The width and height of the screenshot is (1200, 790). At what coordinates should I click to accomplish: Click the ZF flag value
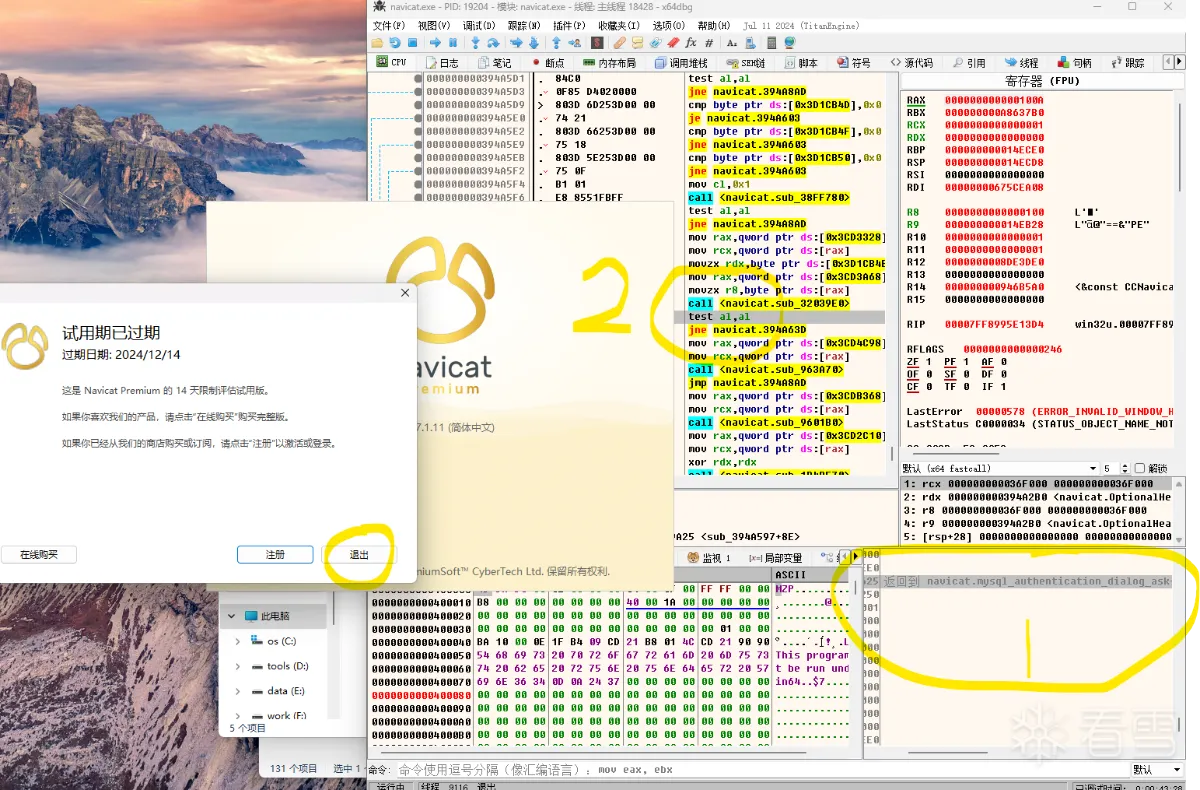[929, 362]
